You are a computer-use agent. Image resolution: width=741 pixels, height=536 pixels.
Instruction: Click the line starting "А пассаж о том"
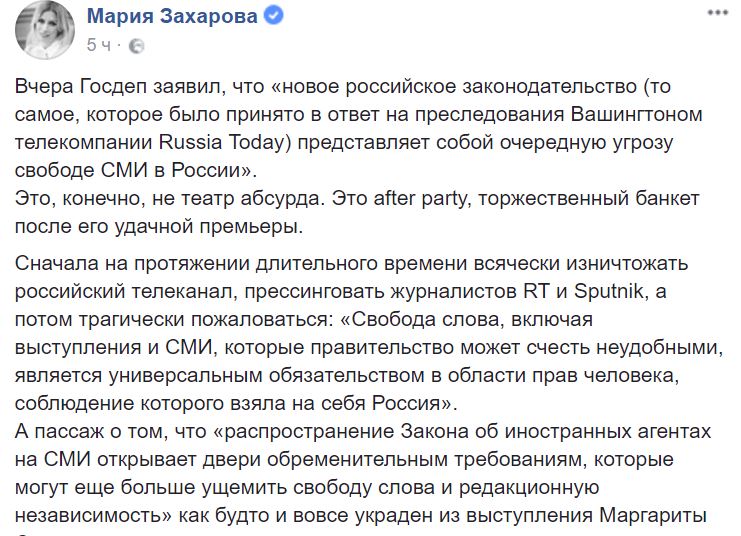click(x=362, y=432)
